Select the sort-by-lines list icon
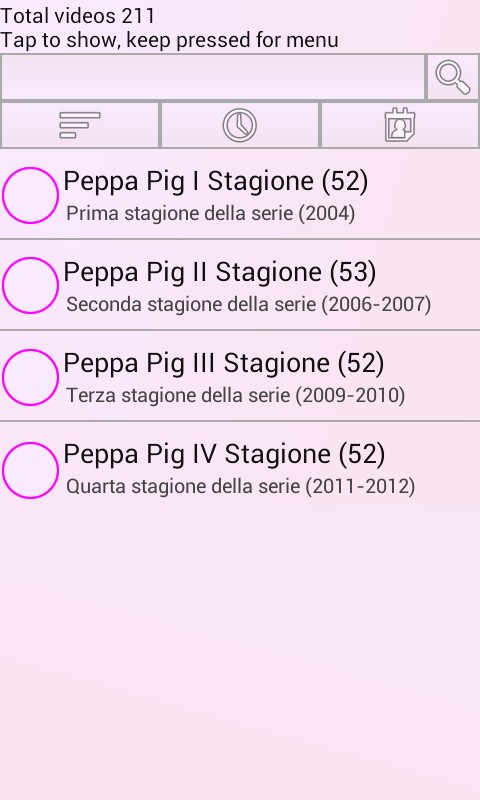Image resolution: width=480 pixels, height=800 pixels. pos(80,125)
